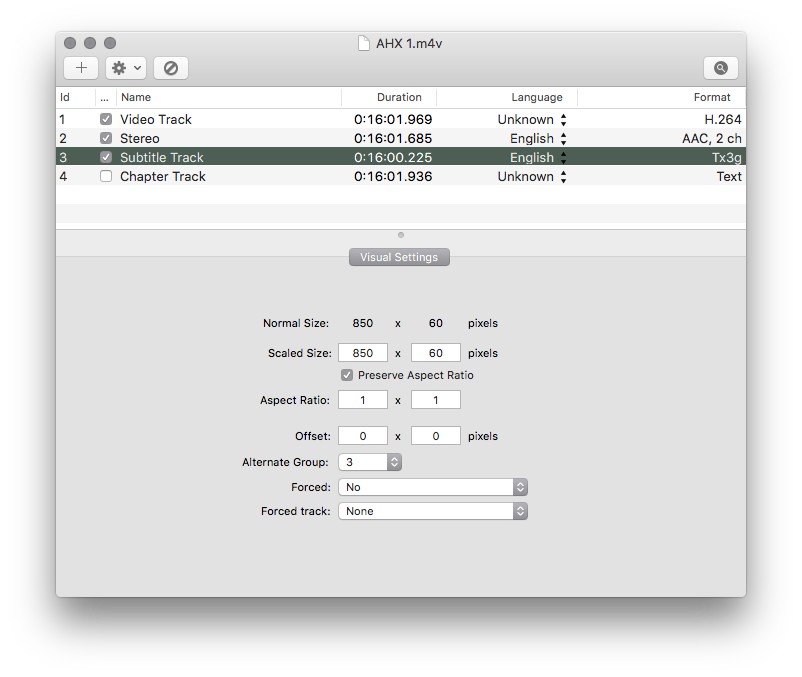
Task: Open Video Track language popup
Action: 563,120
